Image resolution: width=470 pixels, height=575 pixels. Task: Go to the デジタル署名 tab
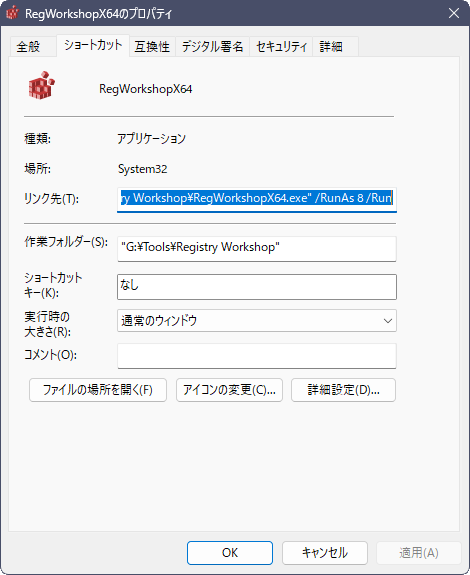click(213, 47)
